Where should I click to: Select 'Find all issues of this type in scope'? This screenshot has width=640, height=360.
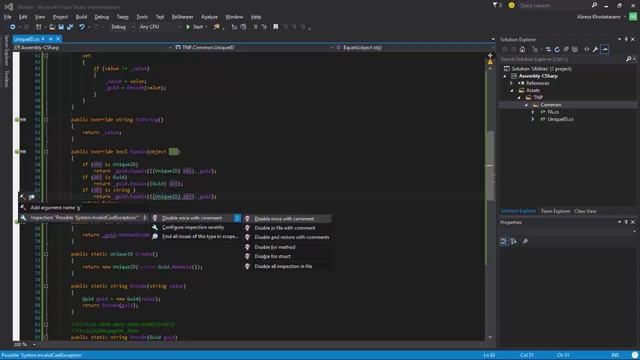[x=200, y=236]
